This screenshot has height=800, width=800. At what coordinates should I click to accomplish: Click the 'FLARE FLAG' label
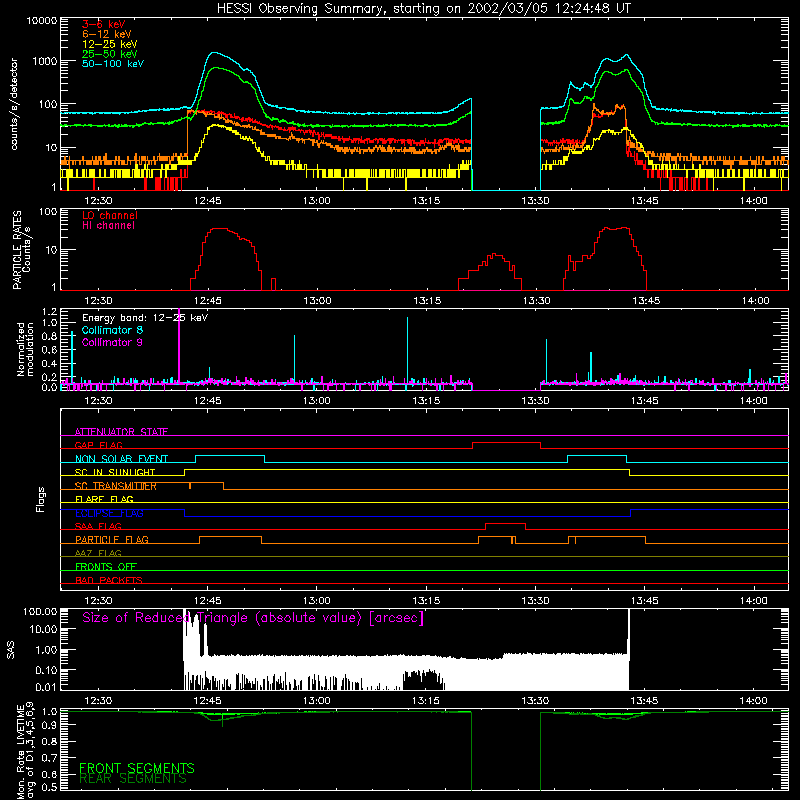click(x=104, y=499)
